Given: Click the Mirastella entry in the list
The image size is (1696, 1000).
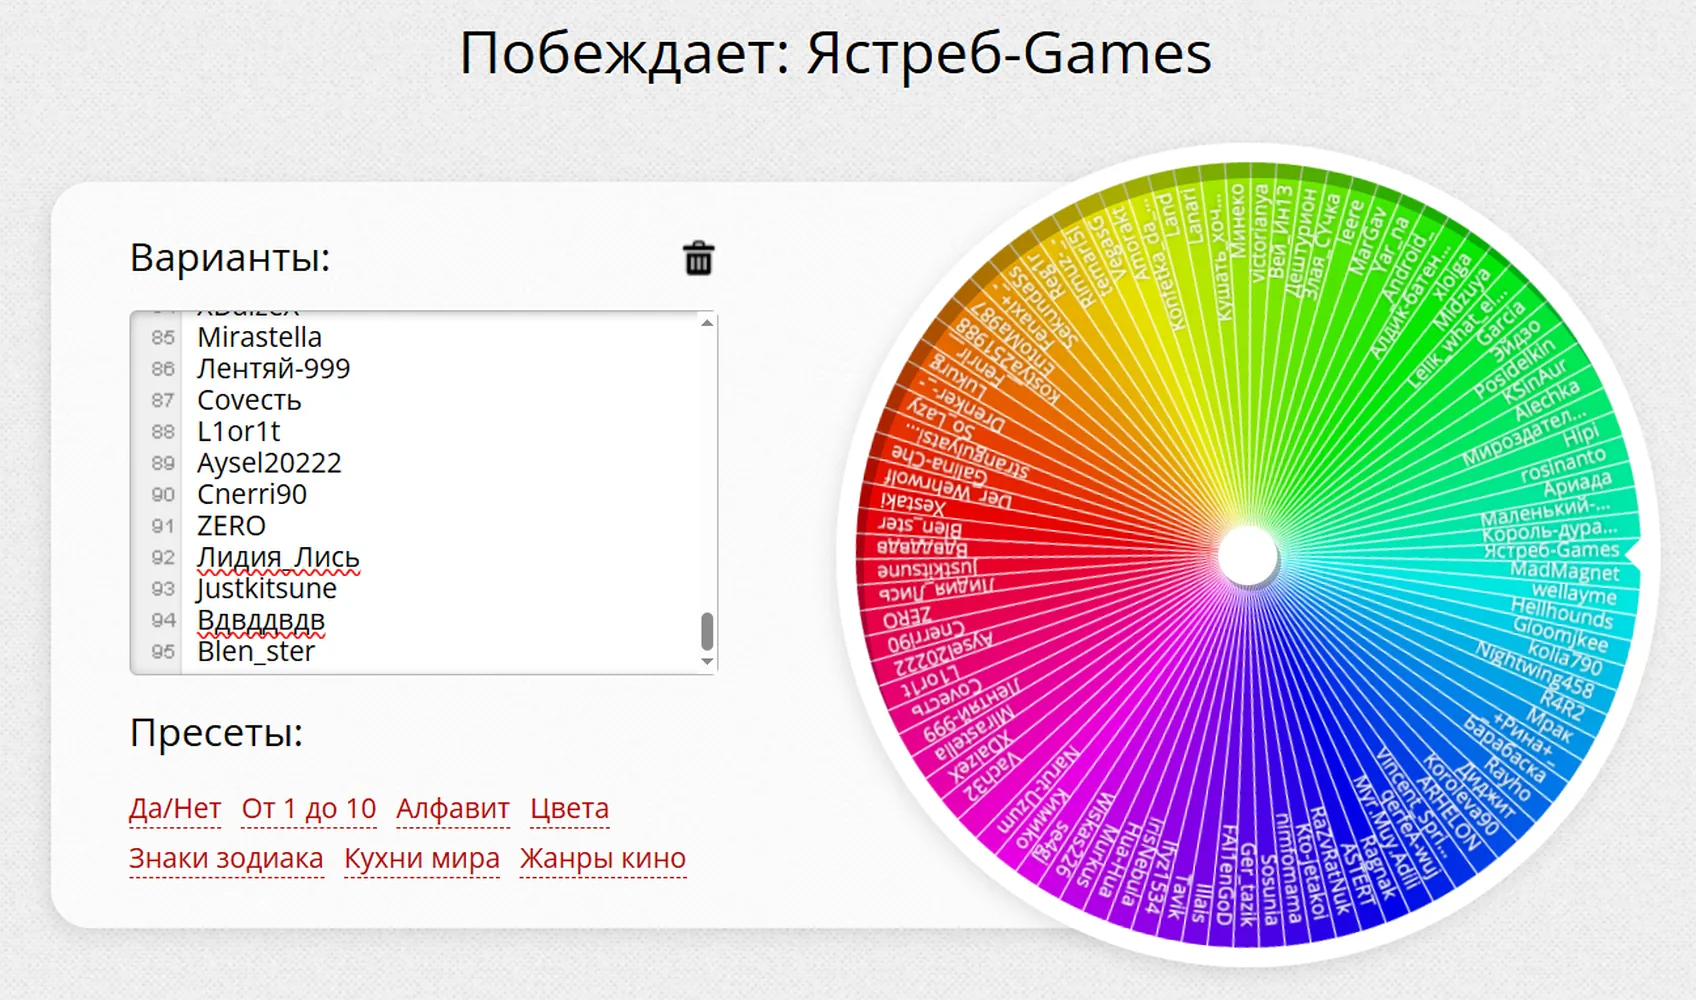Looking at the screenshot, I should (x=259, y=337).
